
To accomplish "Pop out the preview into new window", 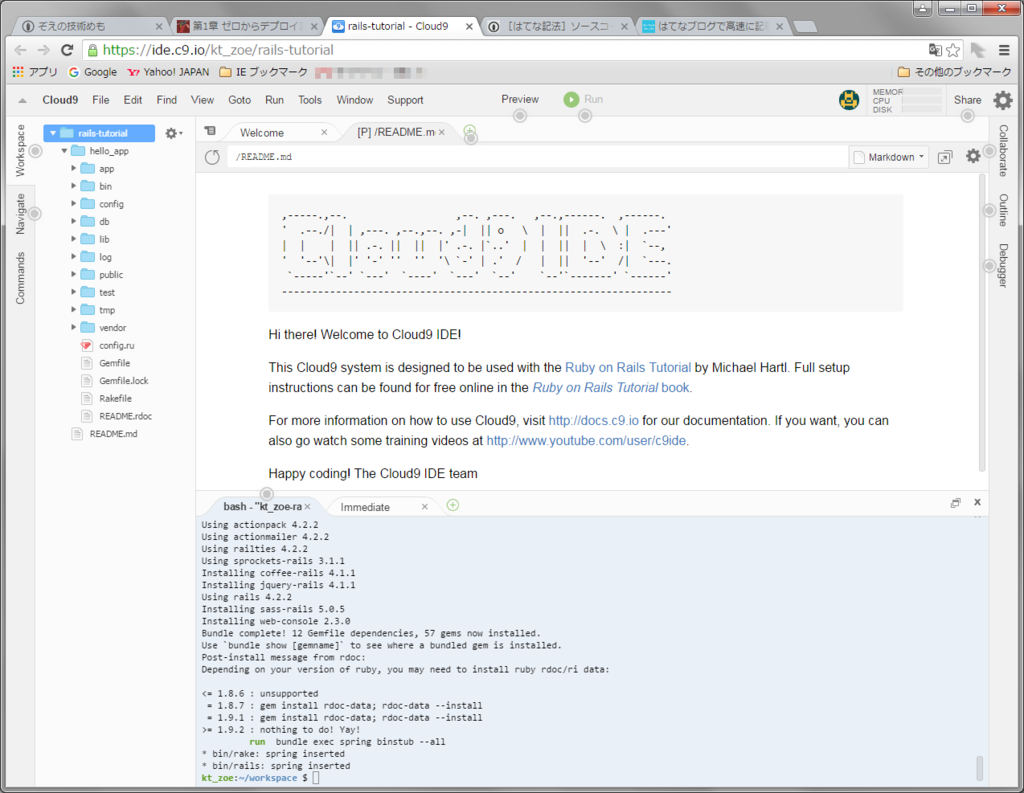I will coord(945,157).
